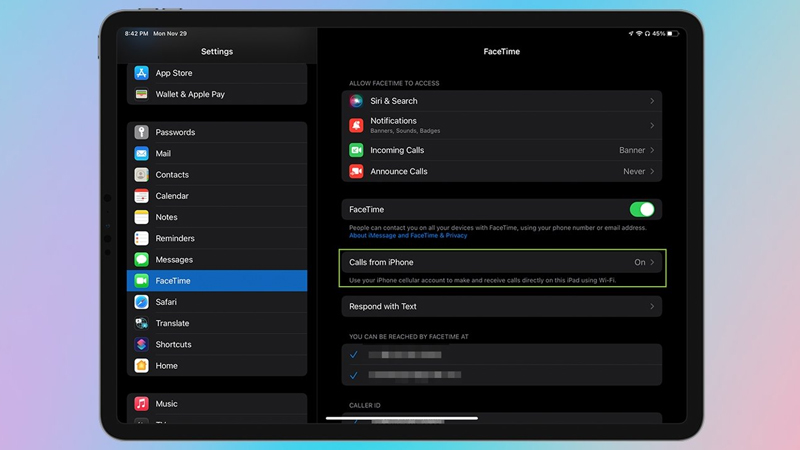Image resolution: width=800 pixels, height=450 pixels.
Task: Open the Translate app icon
Action: coord(141,323)
